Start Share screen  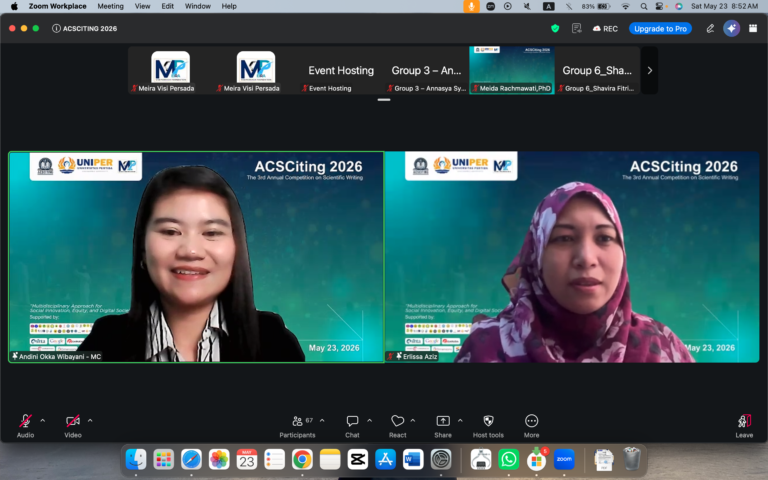443,425
